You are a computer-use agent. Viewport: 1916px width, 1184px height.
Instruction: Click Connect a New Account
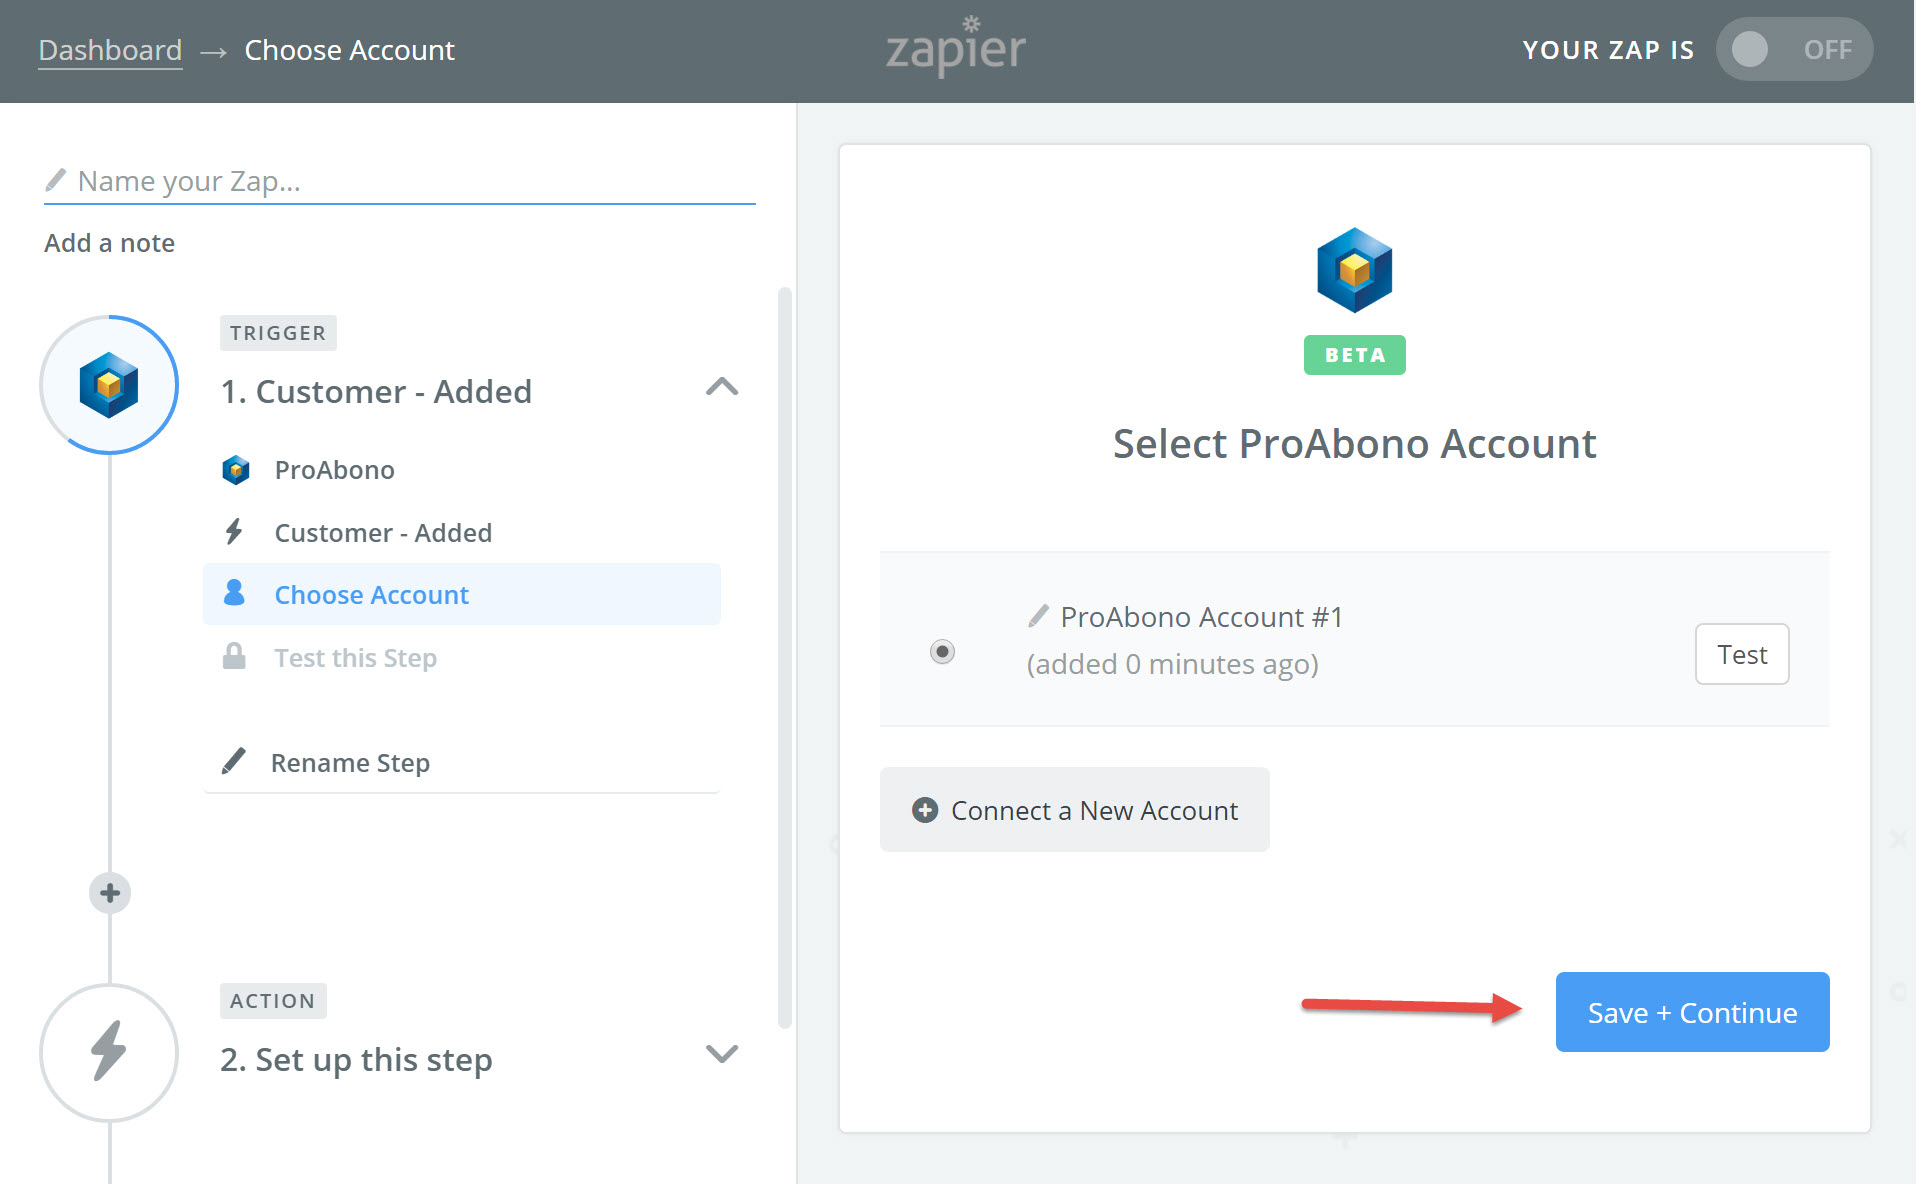click(x=1074, y=810)
